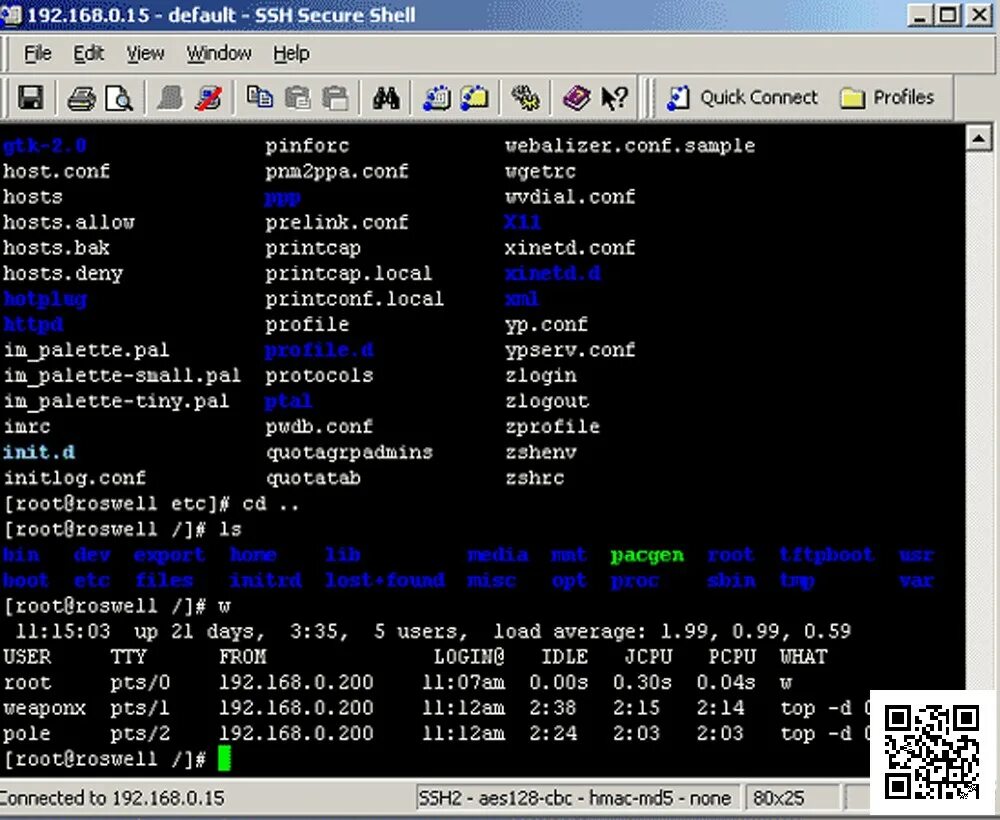Viewport: 1000px width, 820px height.
Task: Click the "LOGIN@" column header
Action: click(x=469, y=657)
